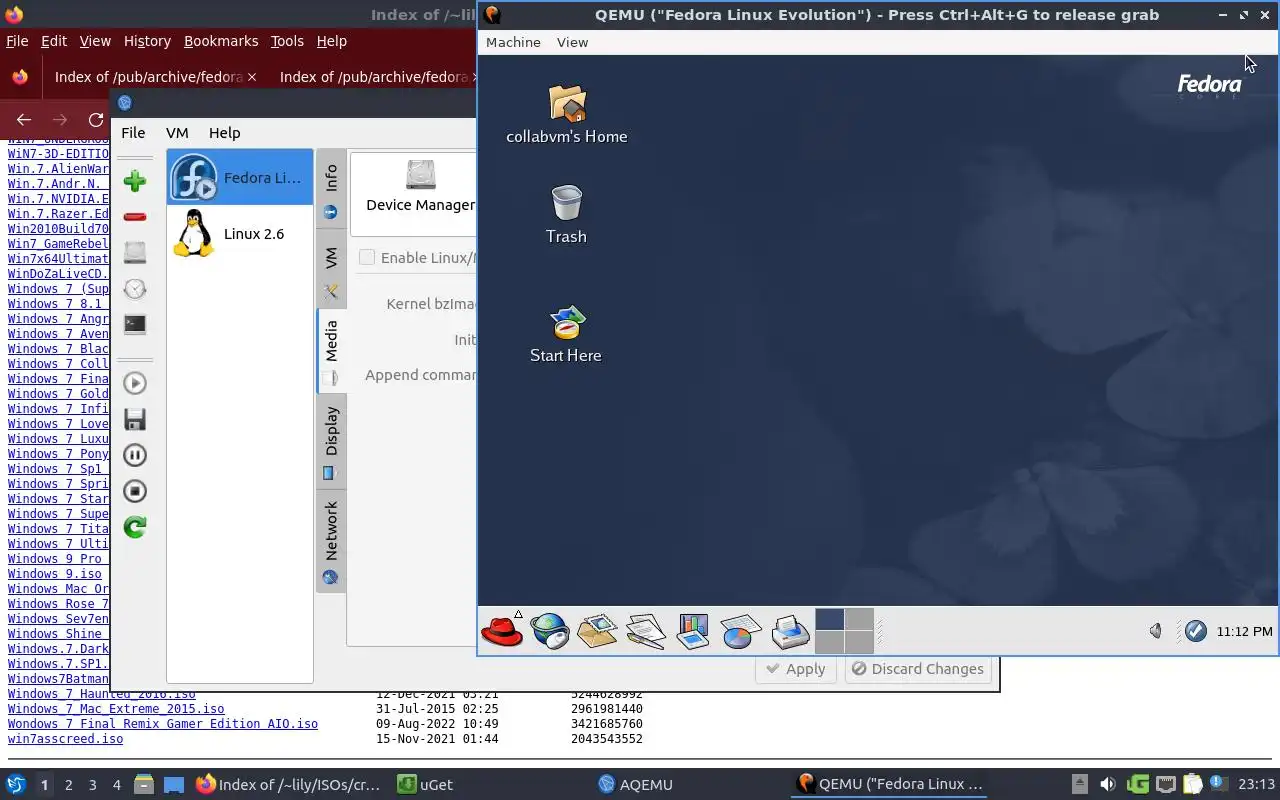Image resolution: width=1280 pixels, height=800 pixels.
Task: Click the show desktop icon on the taskbar
Action: 174,784
